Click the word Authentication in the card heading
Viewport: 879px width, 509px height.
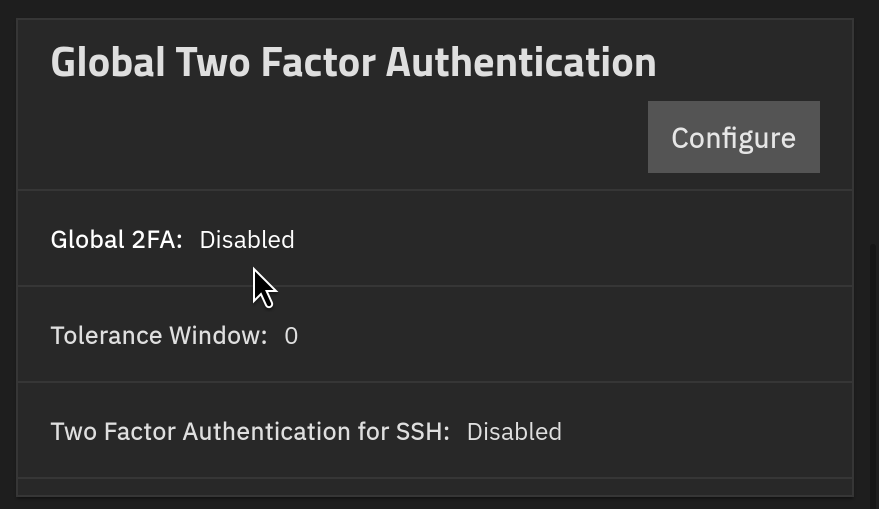click(521, 62)
